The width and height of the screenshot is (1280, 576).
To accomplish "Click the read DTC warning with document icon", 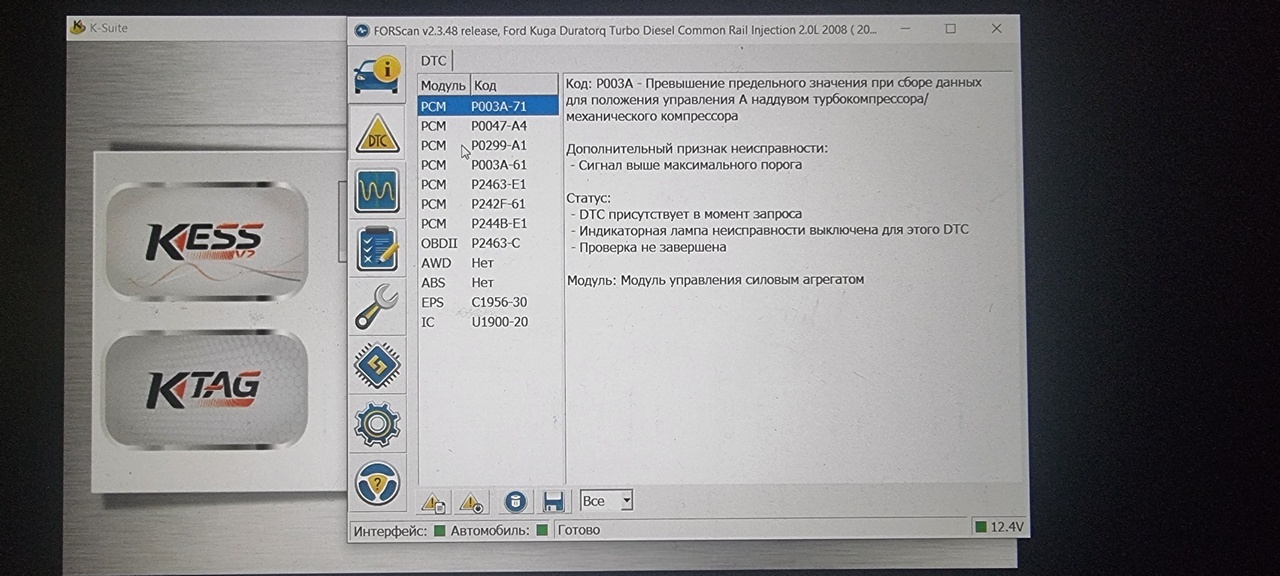I will click(433, 501).
